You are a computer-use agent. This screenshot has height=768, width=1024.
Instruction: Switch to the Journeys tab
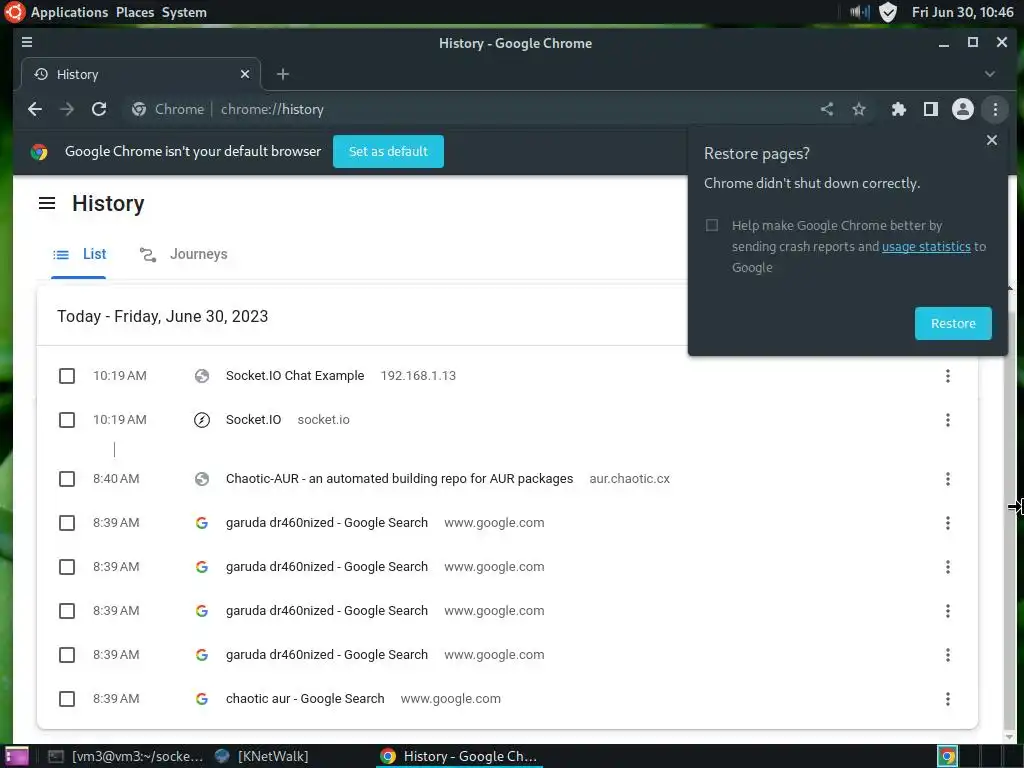184,255
